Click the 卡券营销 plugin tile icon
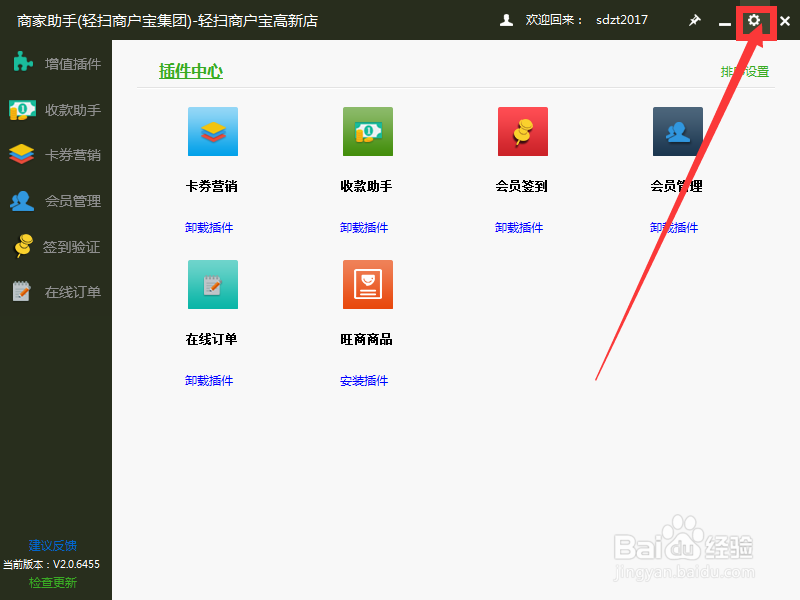 pos(212,131)
